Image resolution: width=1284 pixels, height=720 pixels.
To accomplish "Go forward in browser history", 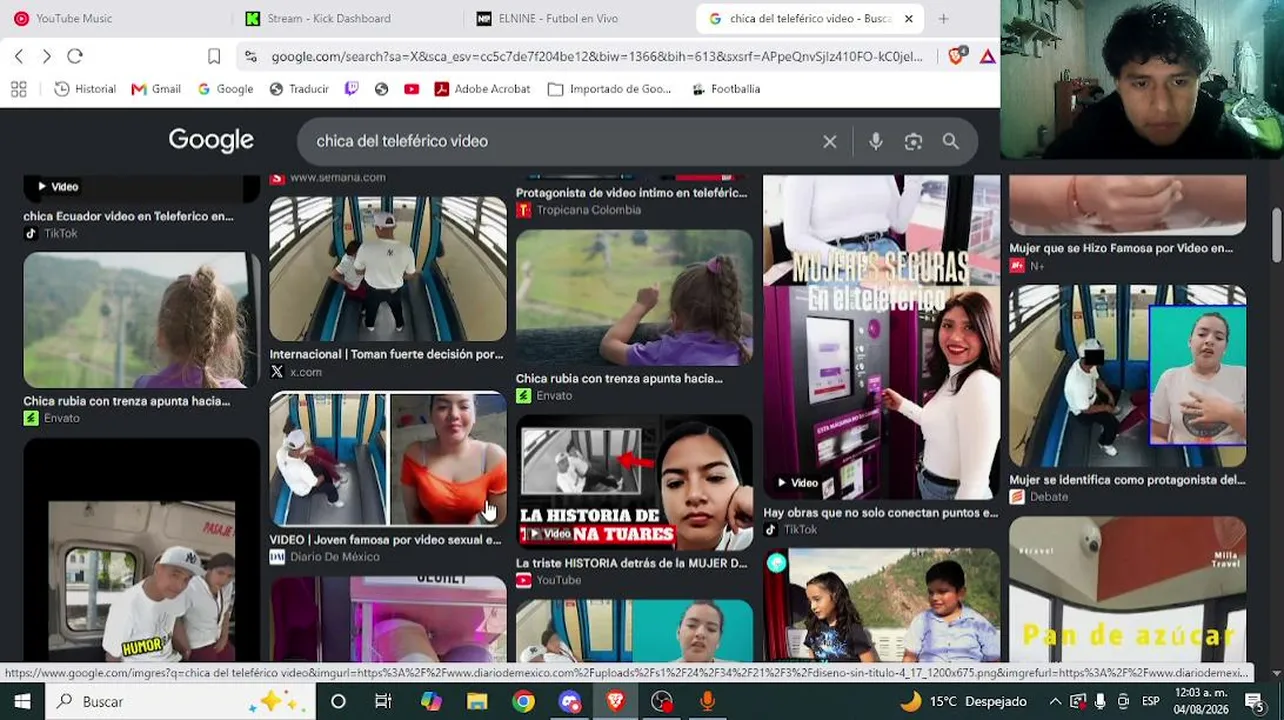I will [46, 56].
